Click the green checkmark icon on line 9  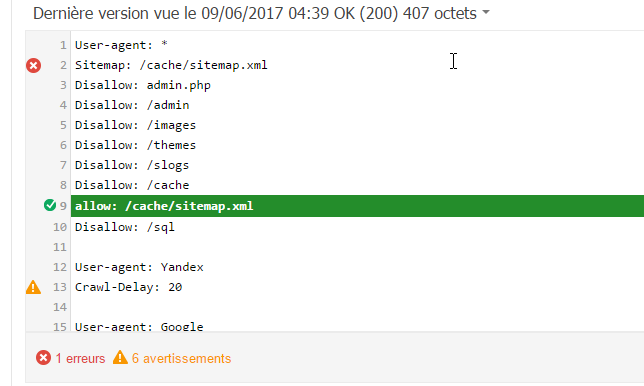coord(50,205)
